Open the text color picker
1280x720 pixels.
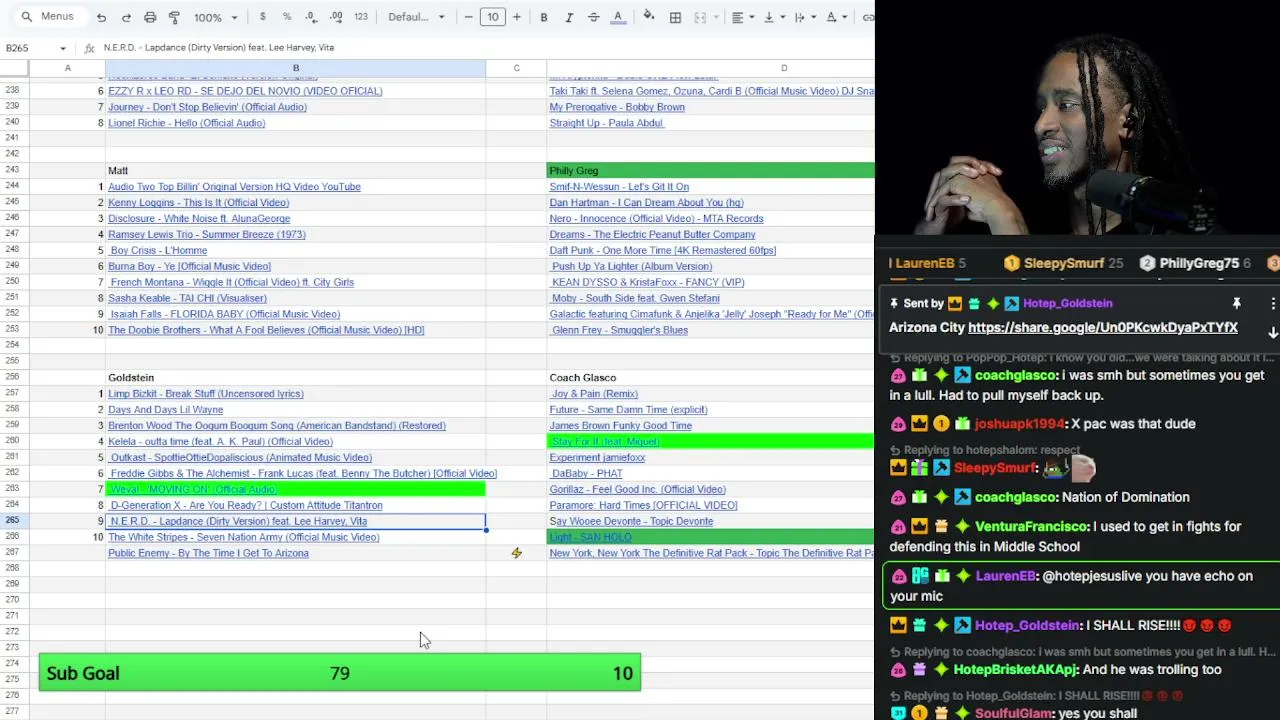[618, 17]
